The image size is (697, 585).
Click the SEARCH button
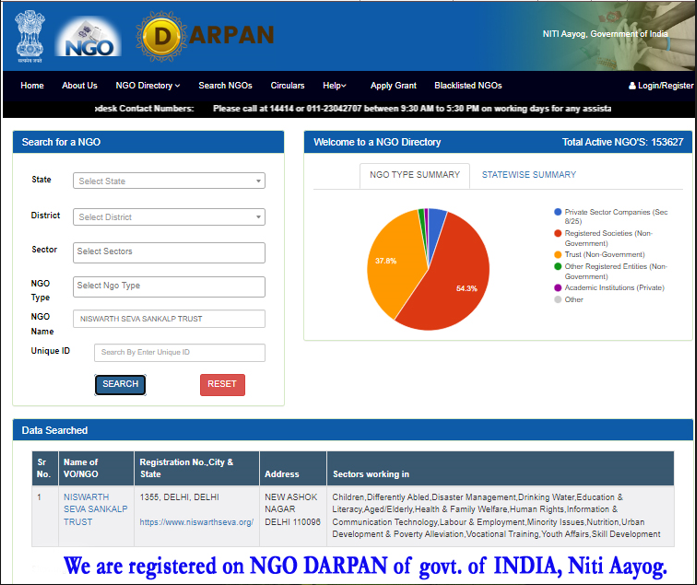[x=120, y=385]
